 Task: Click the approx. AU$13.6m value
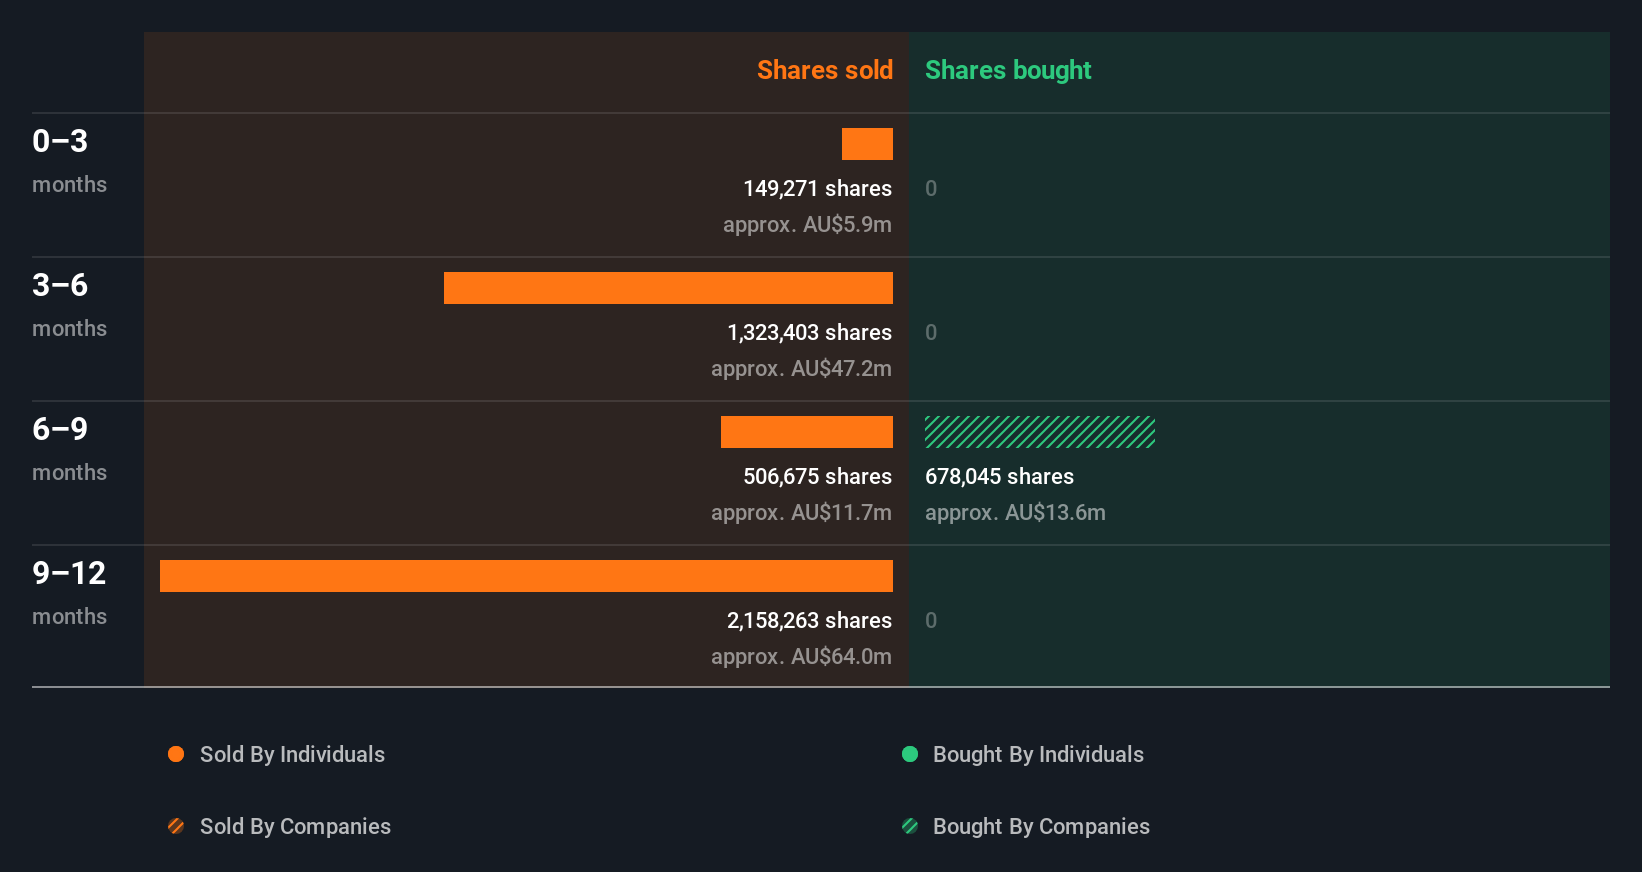(x=1015, y=512)
